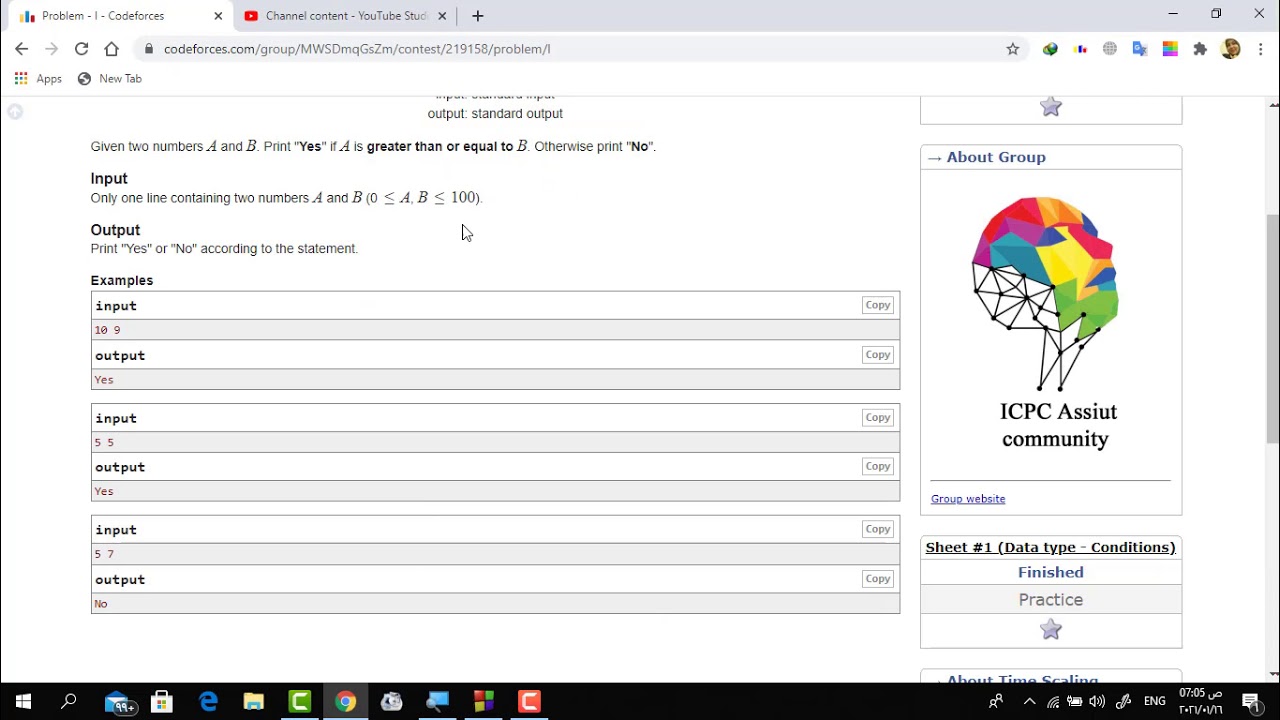1280x720 pixels.
Task: Open the Extensions puzzle icon
Action: [1200, 49]
